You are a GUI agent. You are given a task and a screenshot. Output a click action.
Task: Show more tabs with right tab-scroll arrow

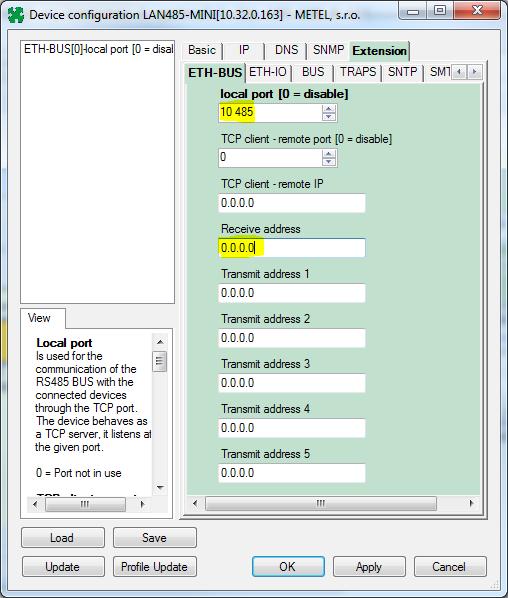(x=474, y=72)
